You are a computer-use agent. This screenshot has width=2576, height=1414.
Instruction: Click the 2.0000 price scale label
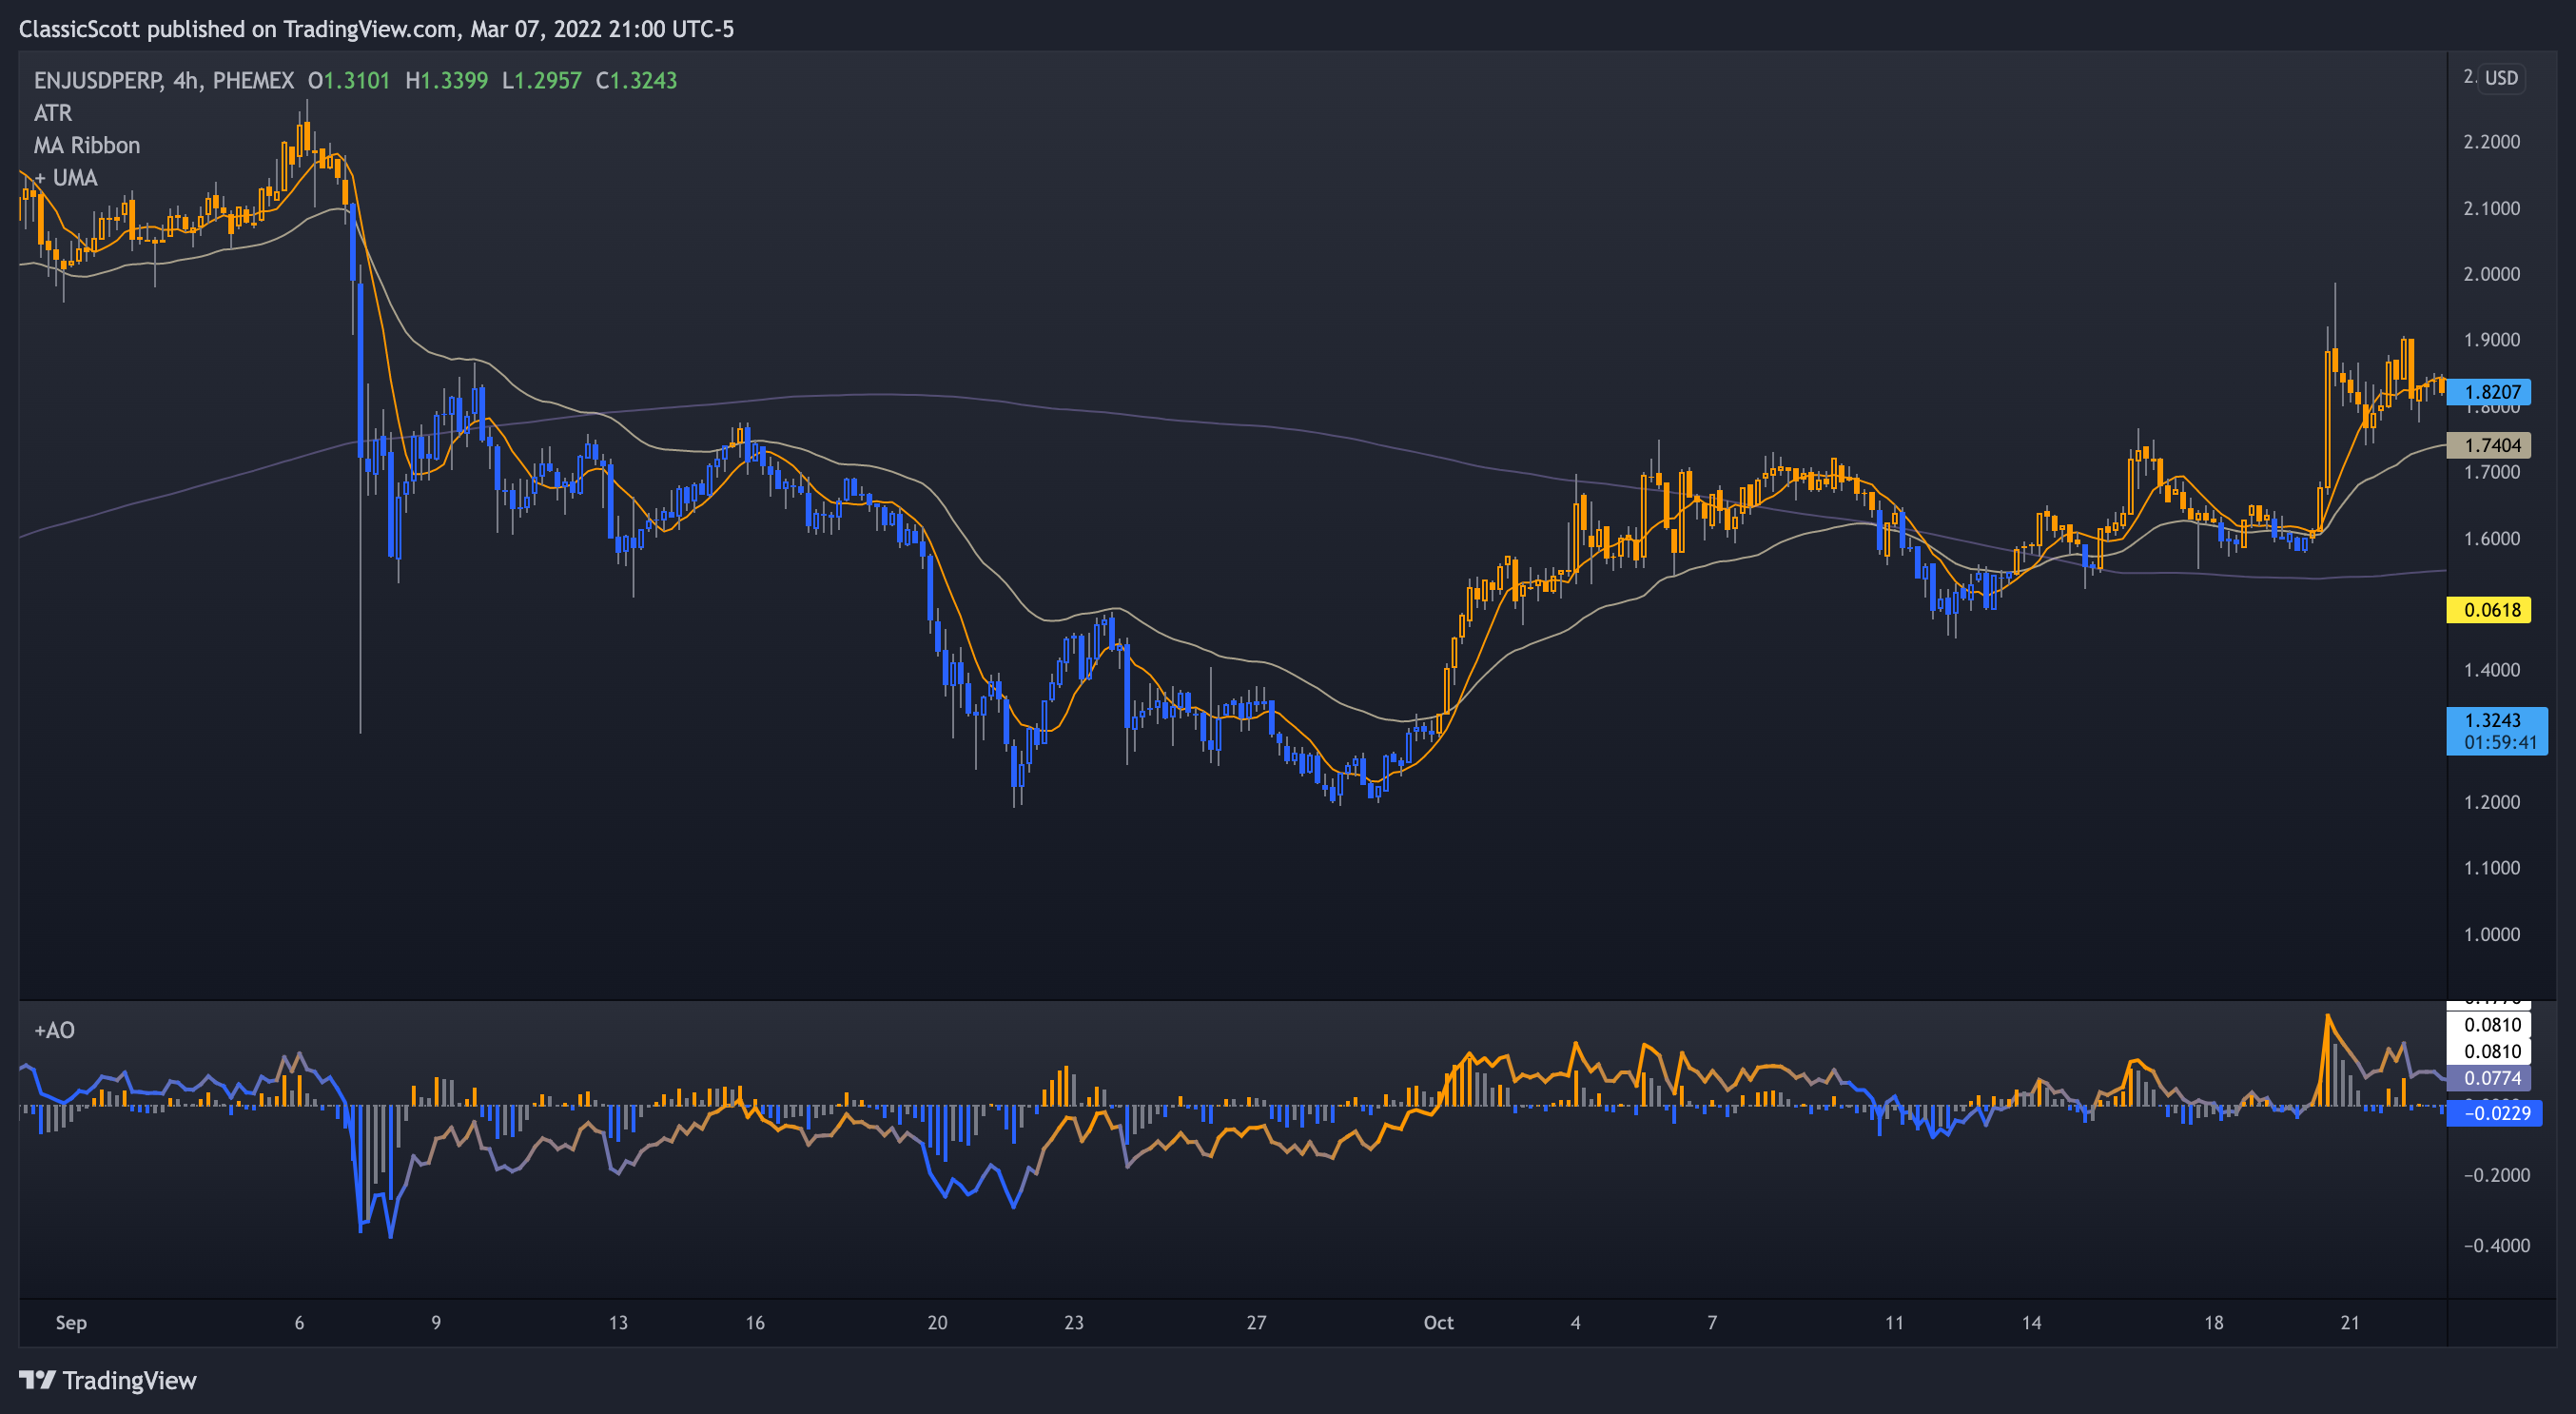[2491, 274]
